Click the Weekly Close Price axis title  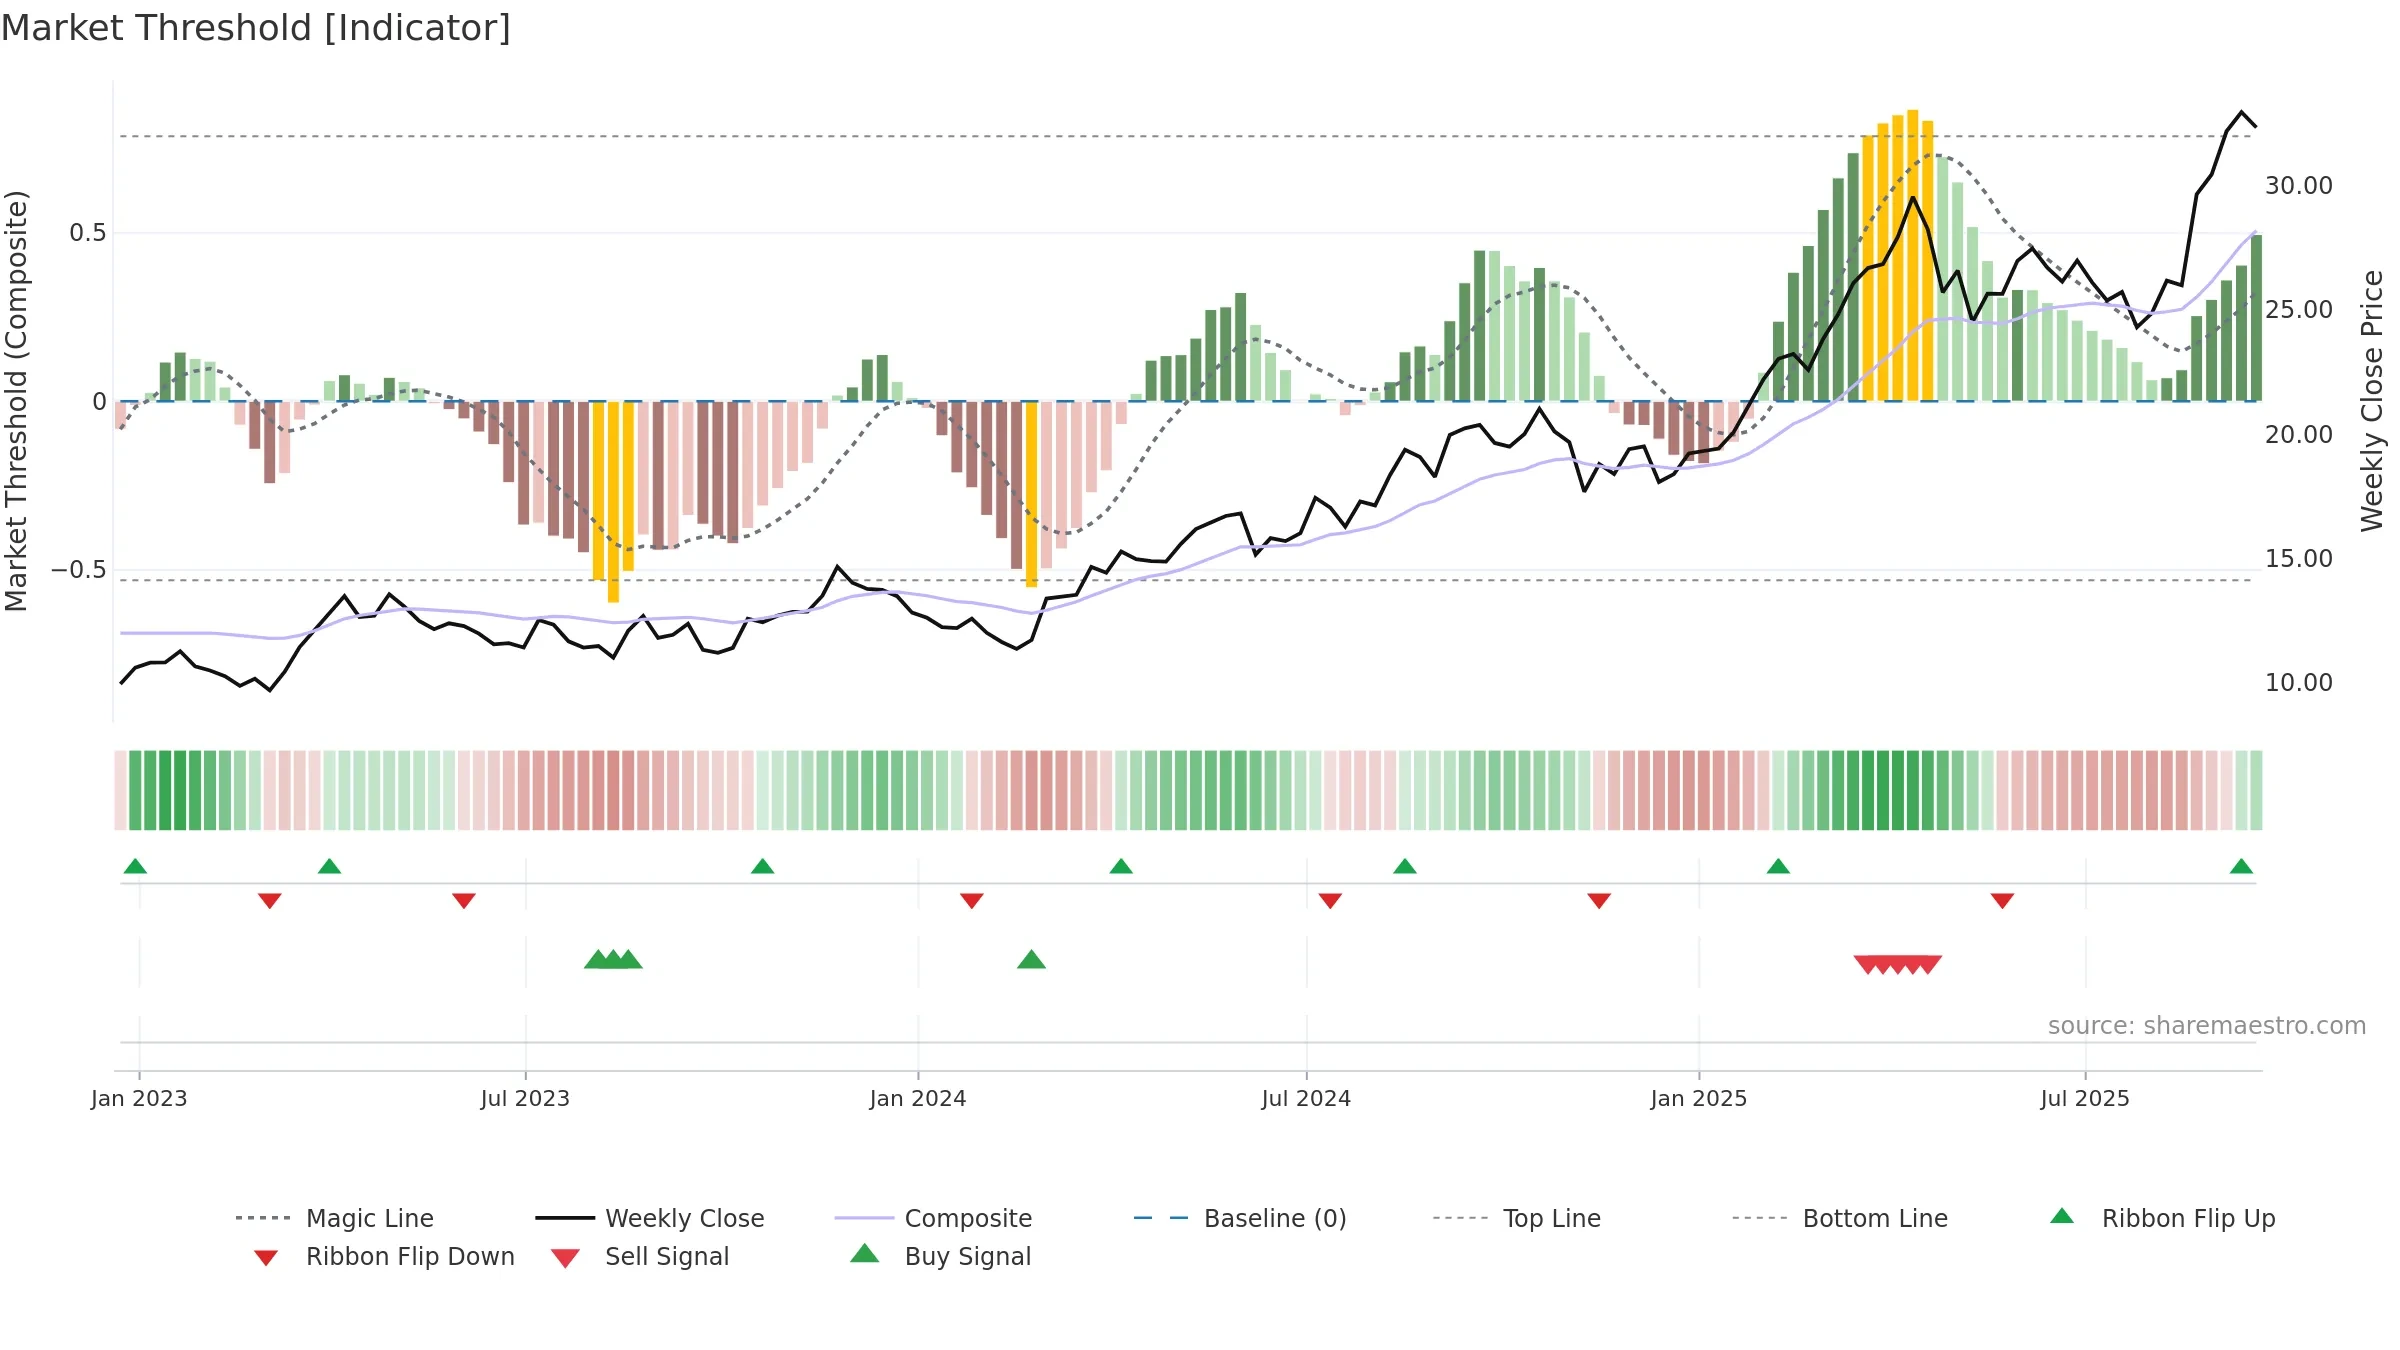(2372, 401)
